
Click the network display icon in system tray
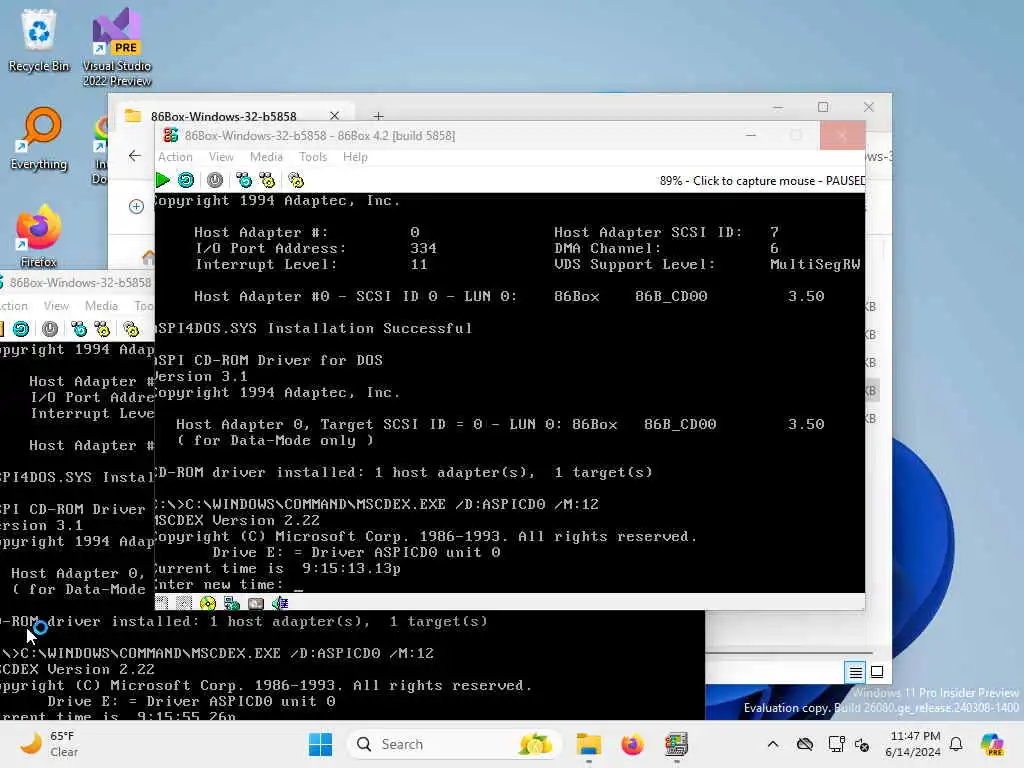(x=836, y=744)
